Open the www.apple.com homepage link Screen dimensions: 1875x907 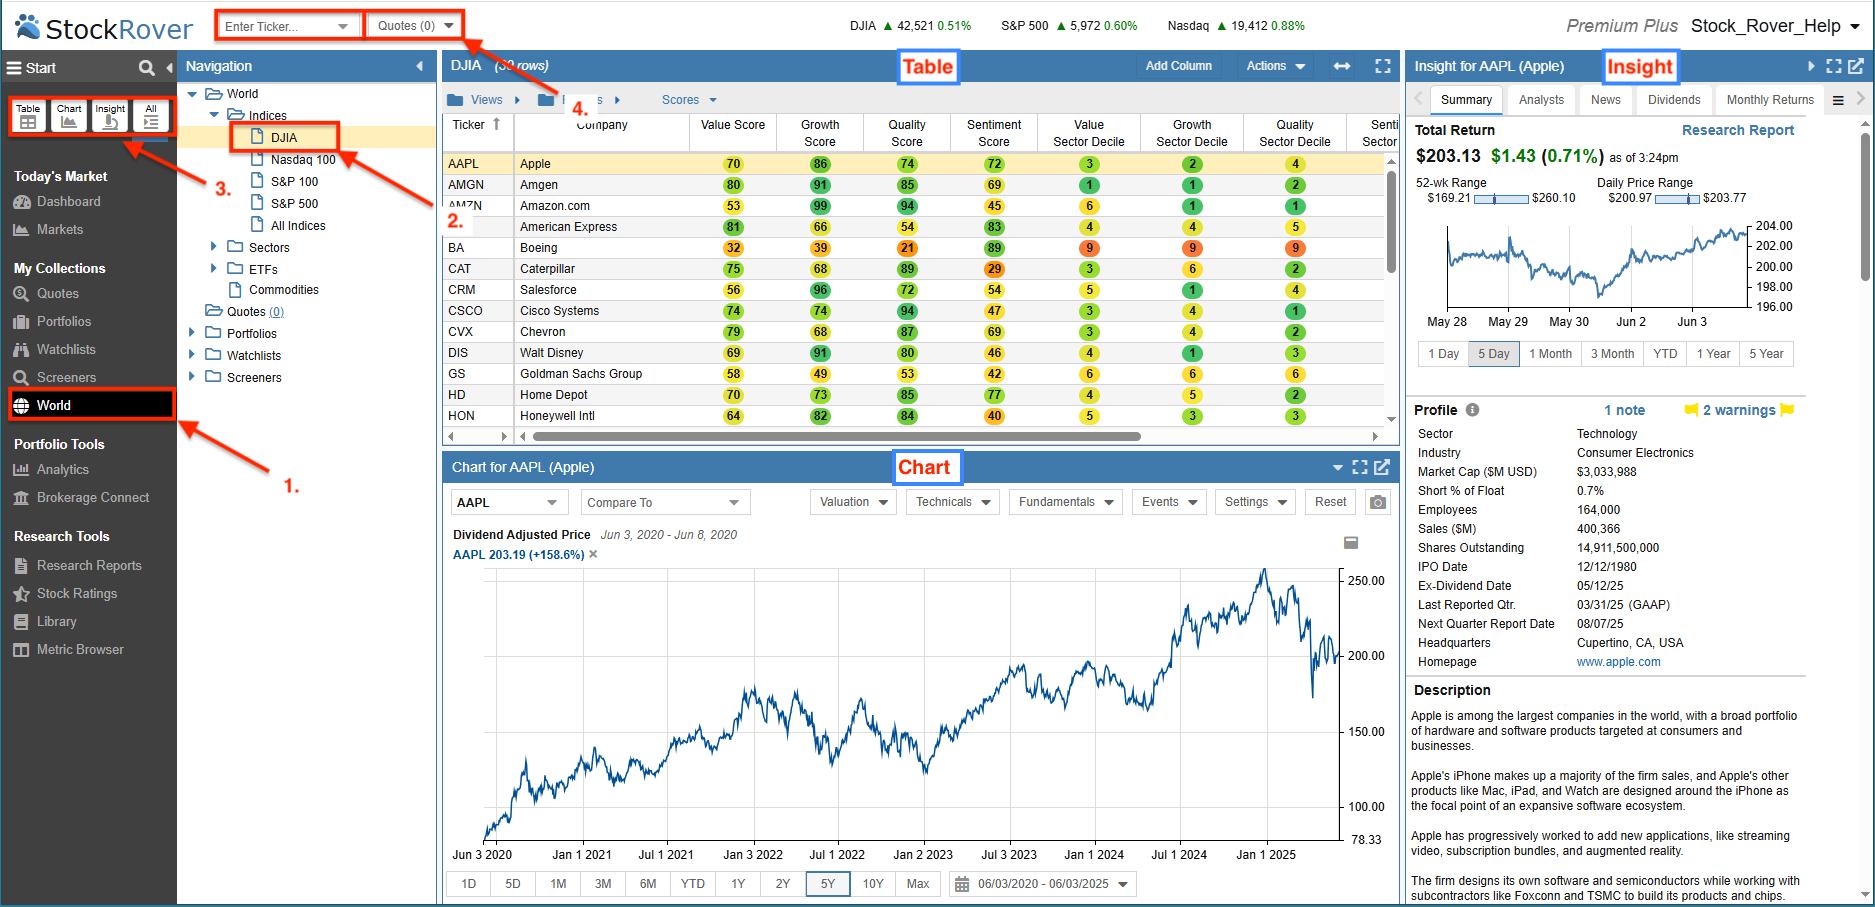(1618, 662)
